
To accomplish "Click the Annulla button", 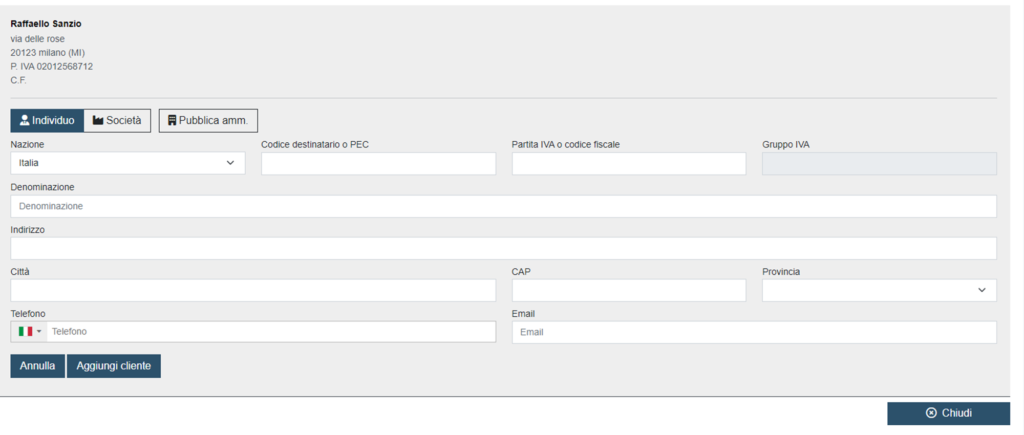I will click(x=38, y=366).
